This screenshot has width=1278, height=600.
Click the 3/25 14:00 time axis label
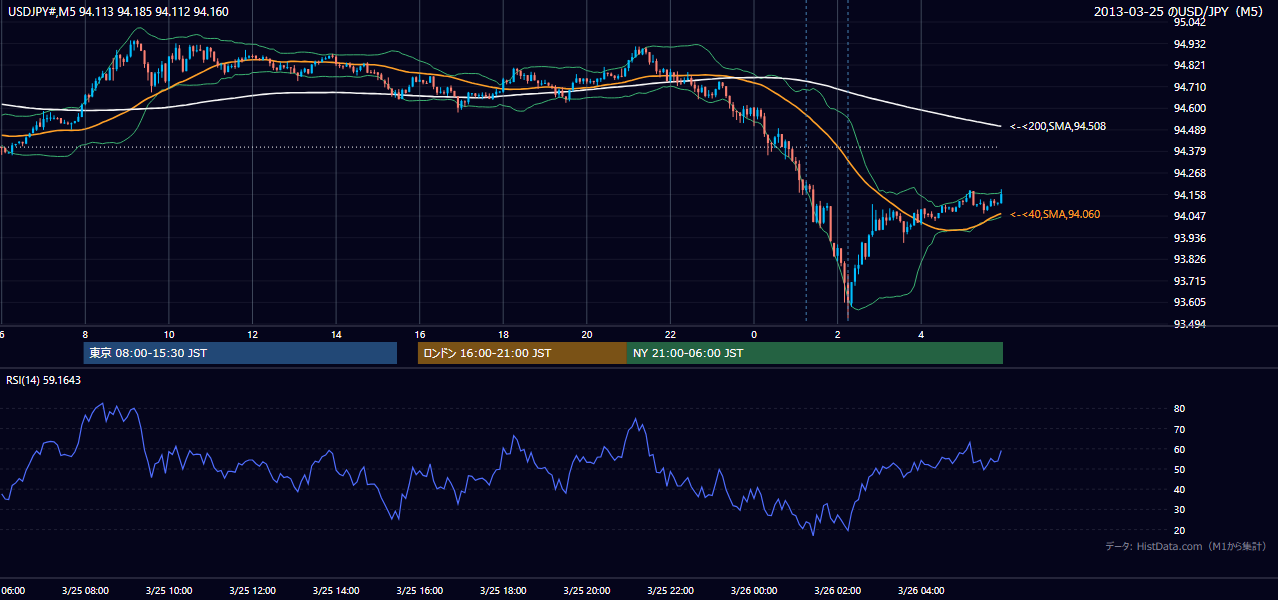pyautogui.click(x=336, y=591)
